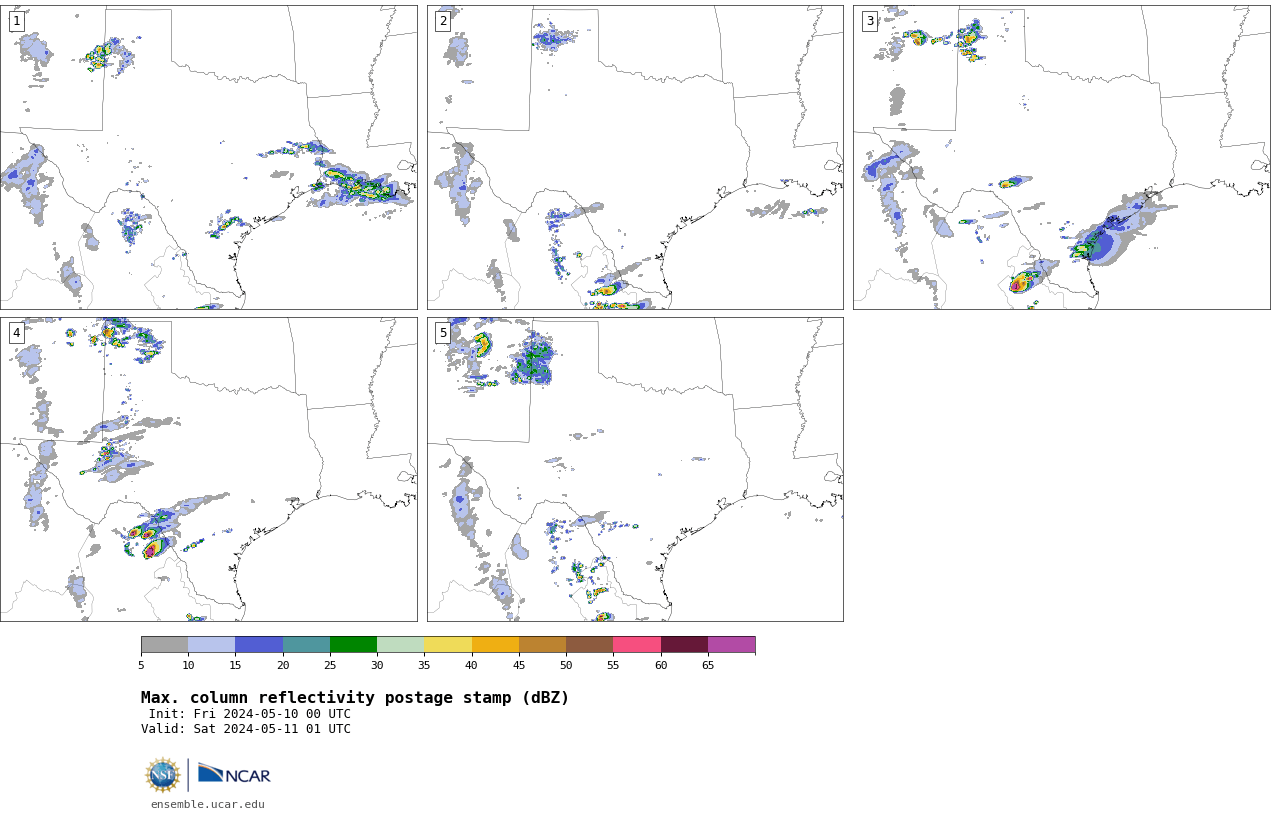Click the colorbar tick label 5
Image resolution: width=1280 pixels, height=815 pixels.
coord(141,665)
